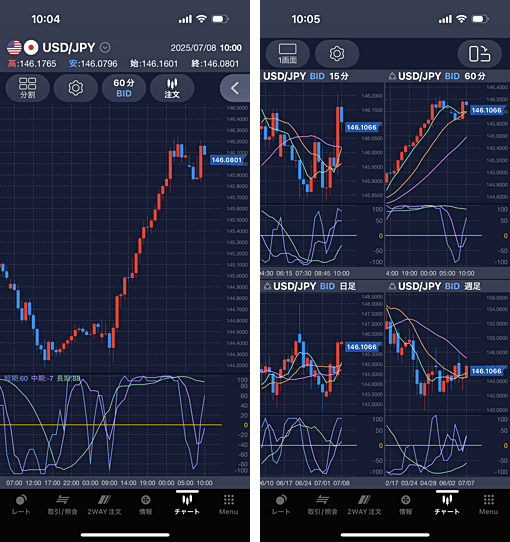Image resolution: width=510 pixels, height=542 pixels.
Task: Switch to 取引/照会 tab on left screen
Action: click(63, 505)
